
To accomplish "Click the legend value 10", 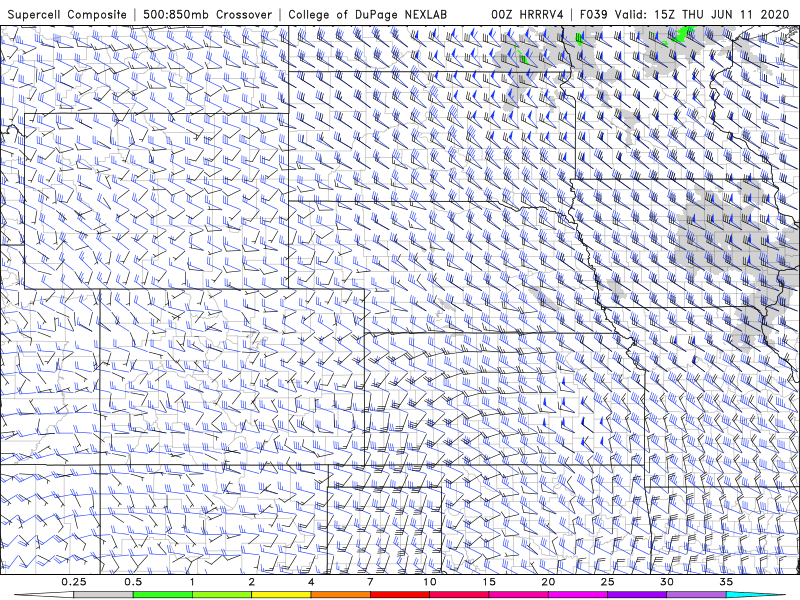I will (430, 582).
